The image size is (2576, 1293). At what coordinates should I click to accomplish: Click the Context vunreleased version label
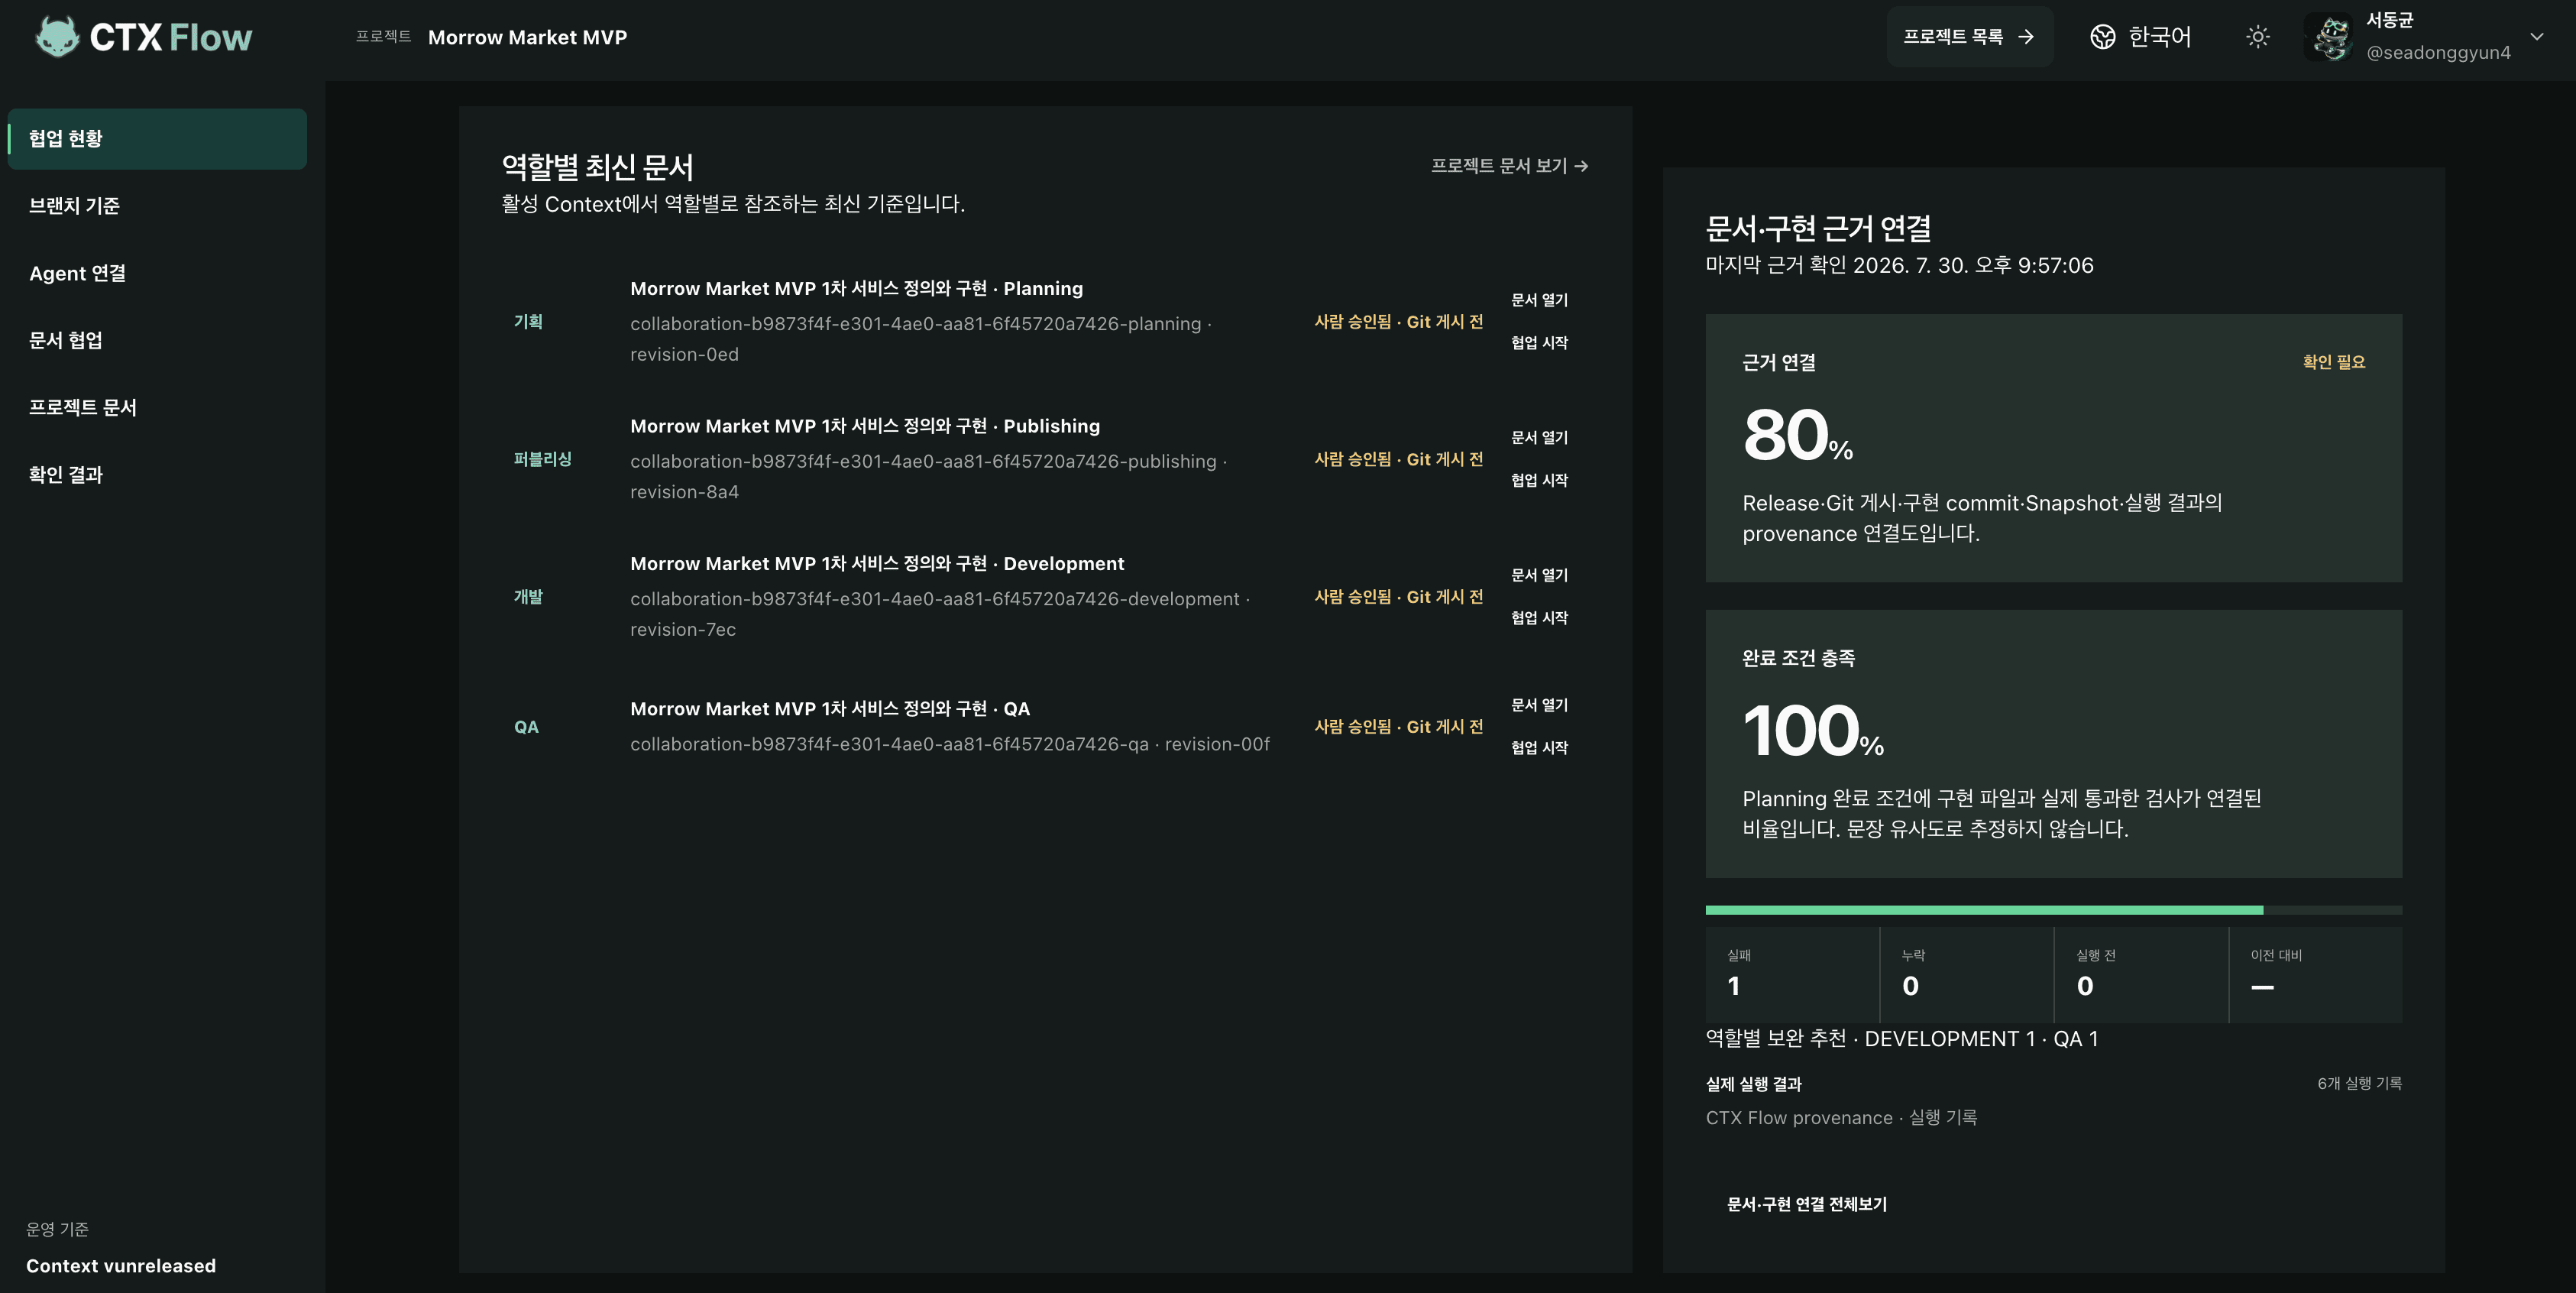point(121,1266)
